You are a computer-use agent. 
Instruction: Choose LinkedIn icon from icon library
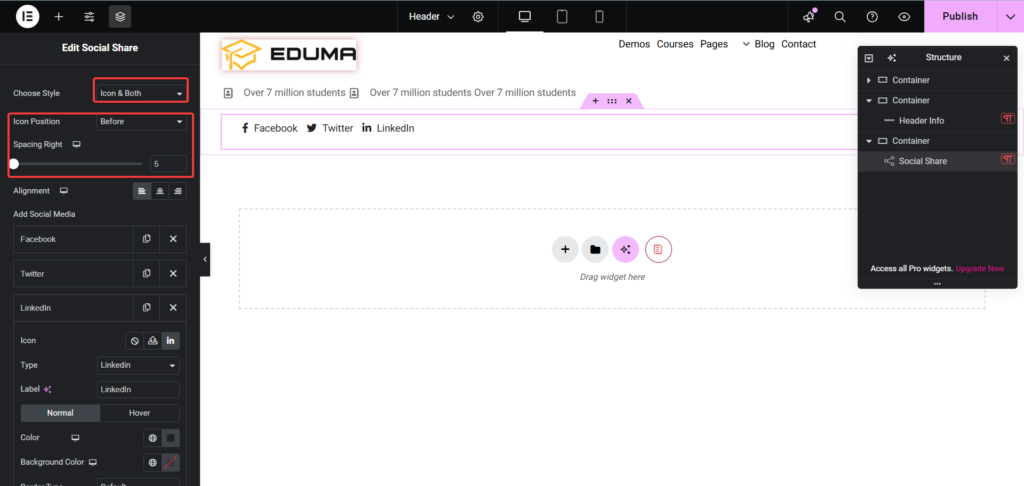pyautogui.click(x=170, y=340)
